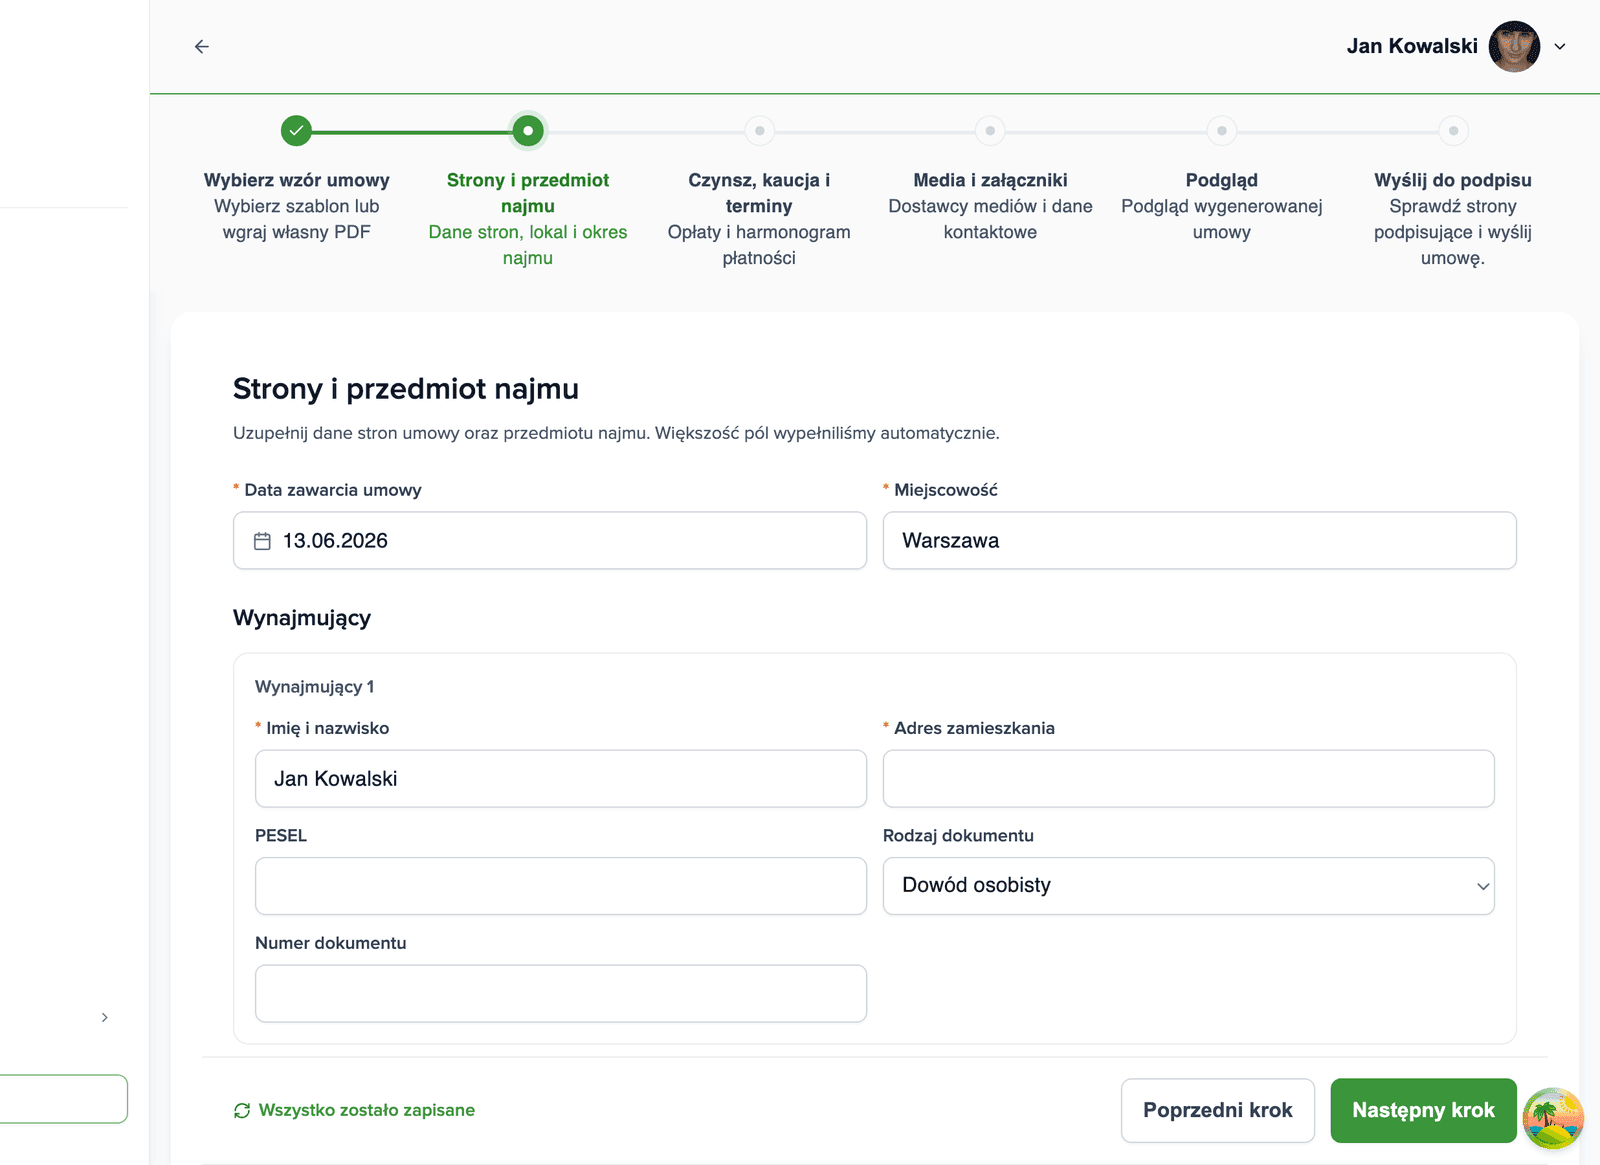Viewport: 1600px width, 1165px height.
Task: Click the active step two circle
Action: pyautogui.click(x=528, y=131)
